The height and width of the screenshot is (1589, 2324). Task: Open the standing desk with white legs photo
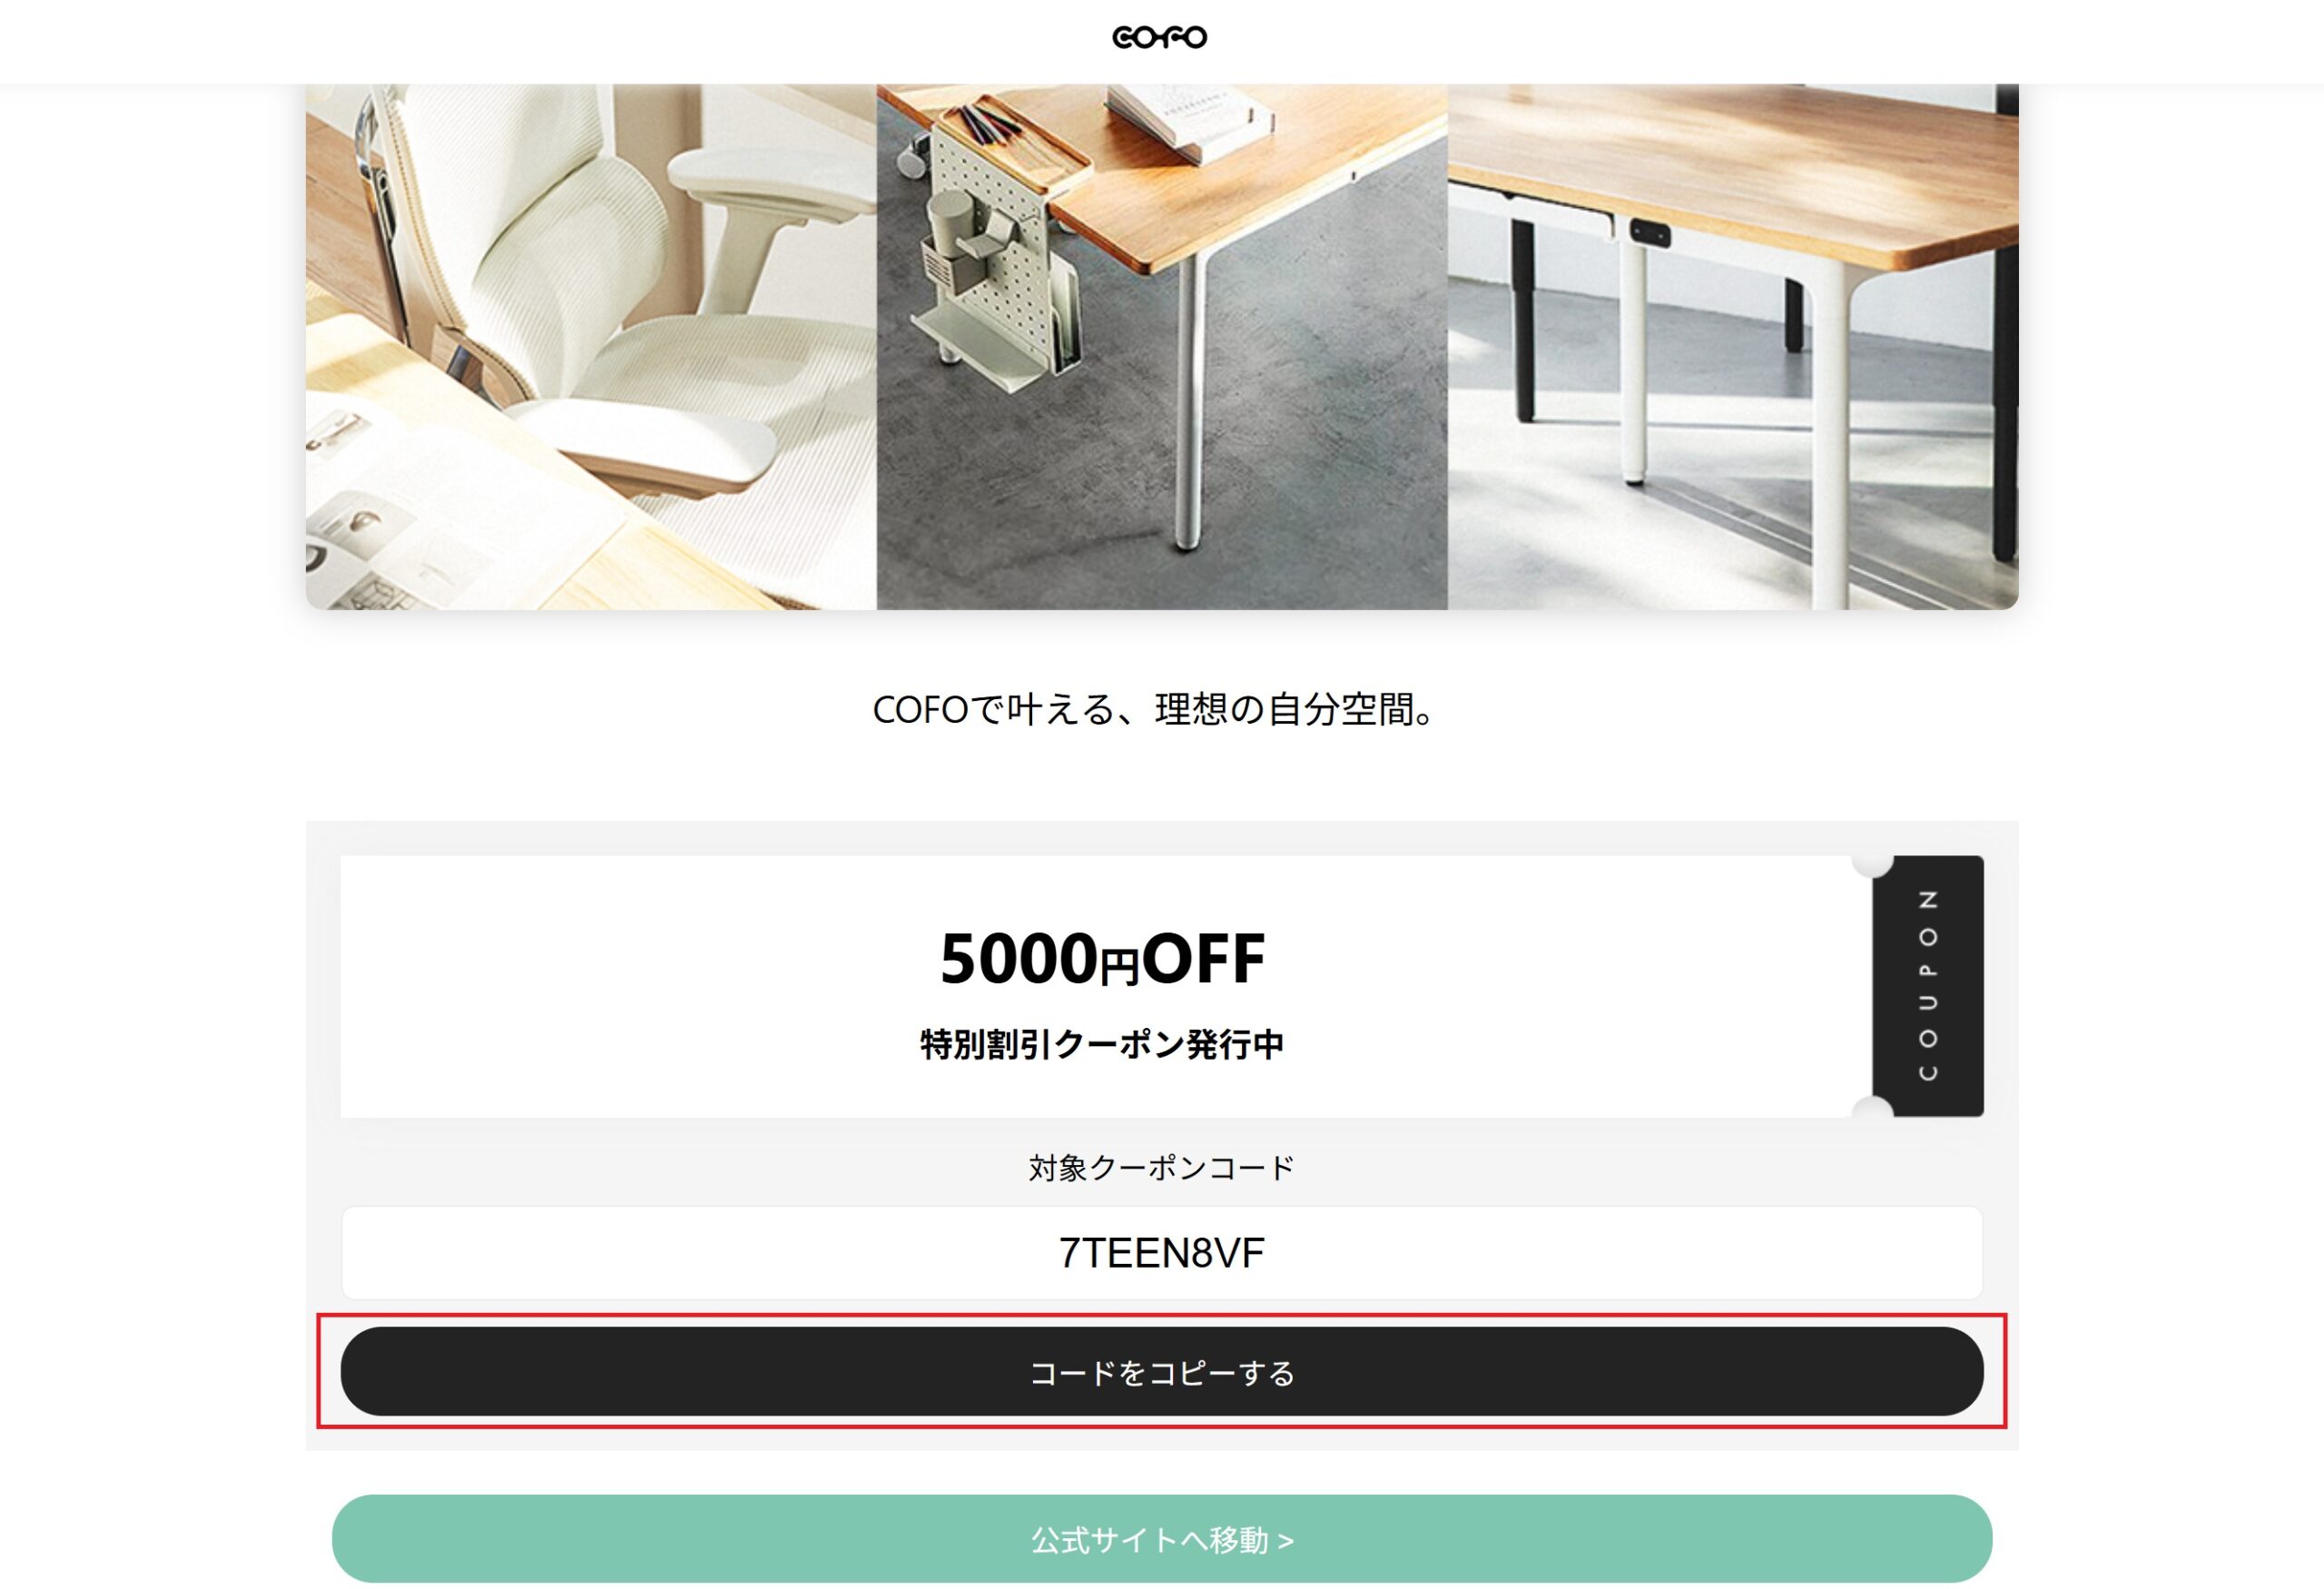pos(1733,346)
